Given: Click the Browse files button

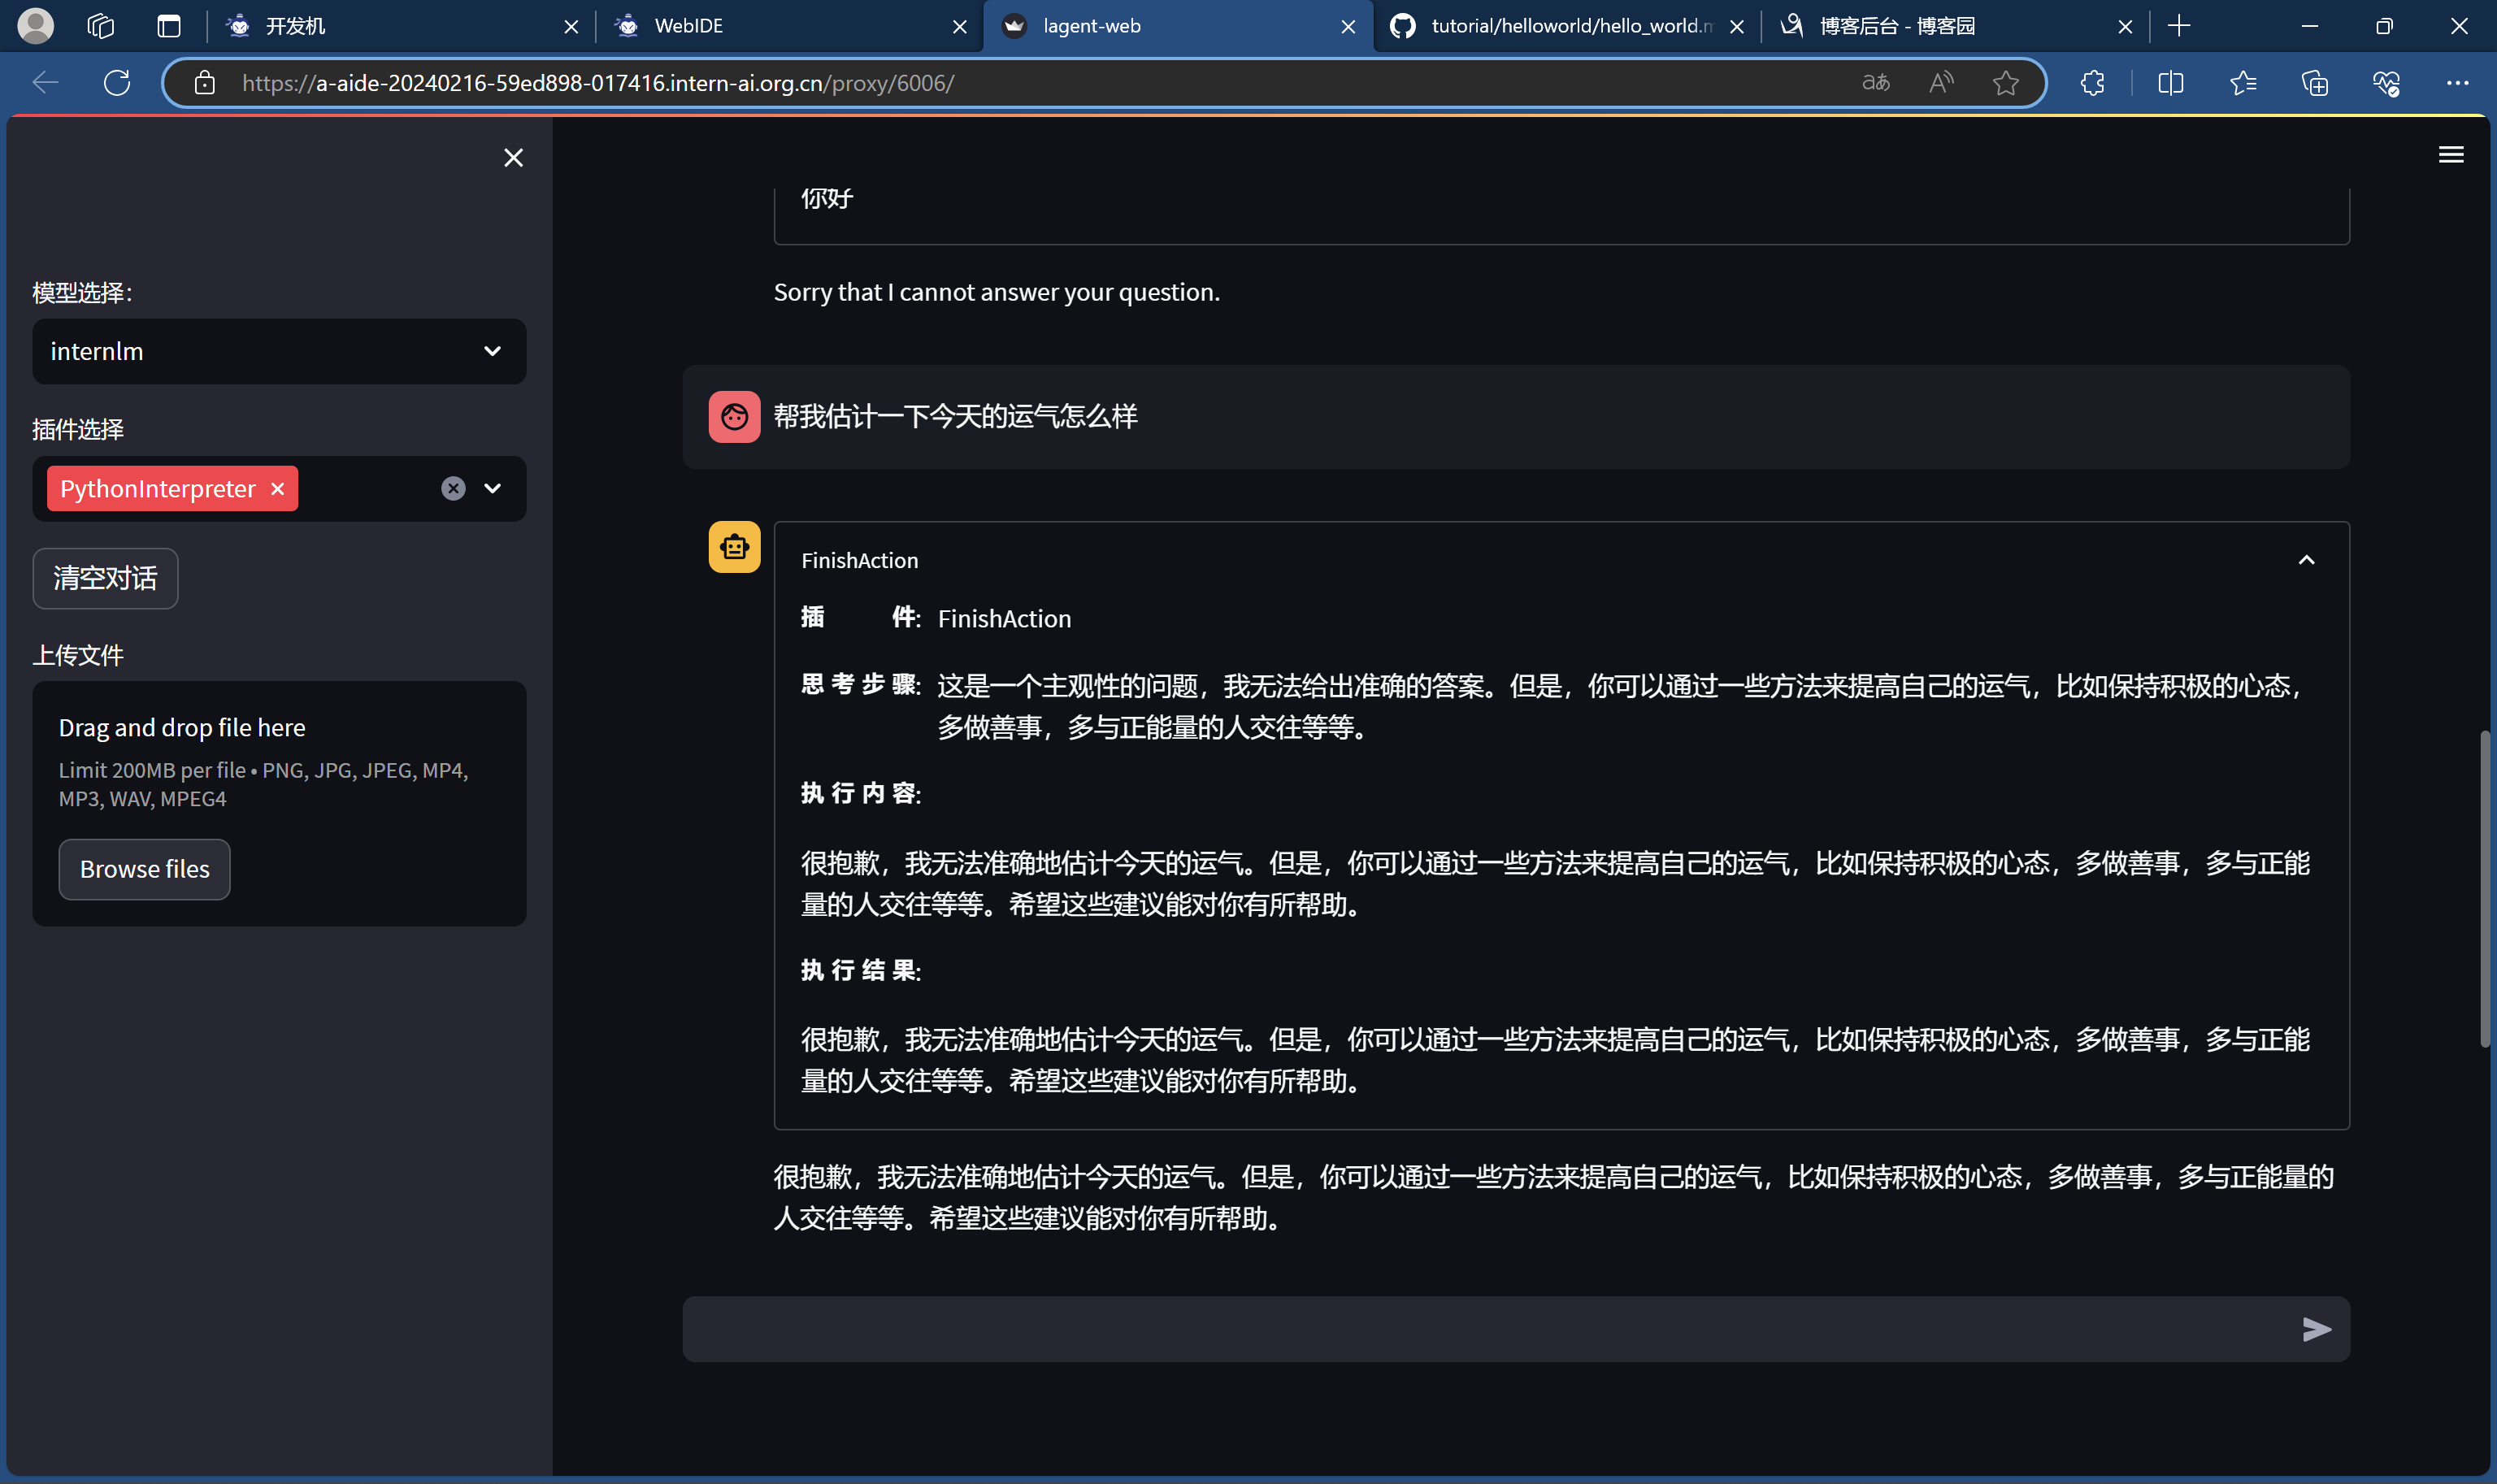Looking at the screenshot, I should click(x=144, y=869).
